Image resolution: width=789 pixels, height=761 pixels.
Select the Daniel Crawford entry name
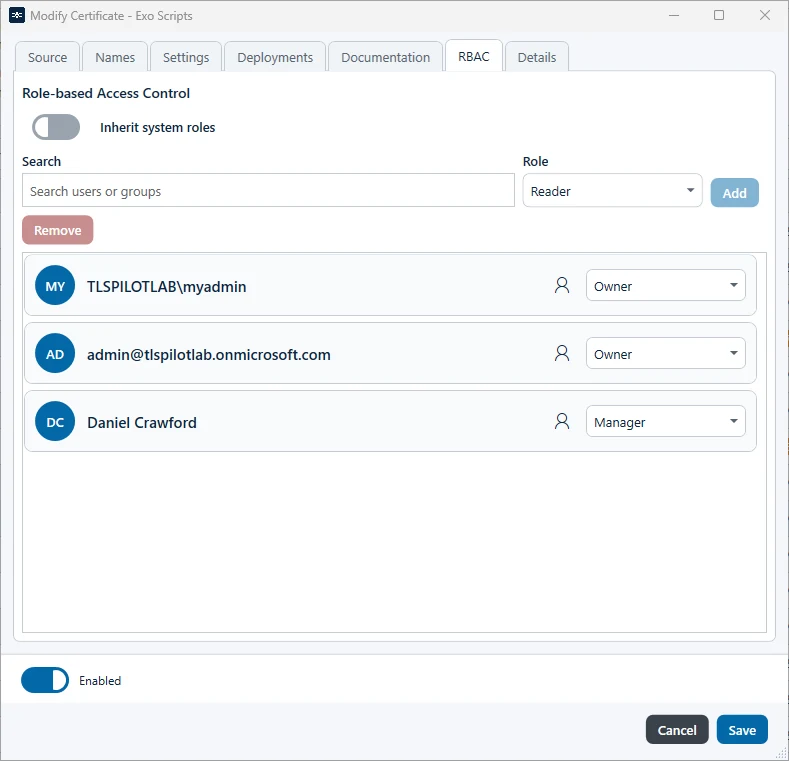point(142,422)
